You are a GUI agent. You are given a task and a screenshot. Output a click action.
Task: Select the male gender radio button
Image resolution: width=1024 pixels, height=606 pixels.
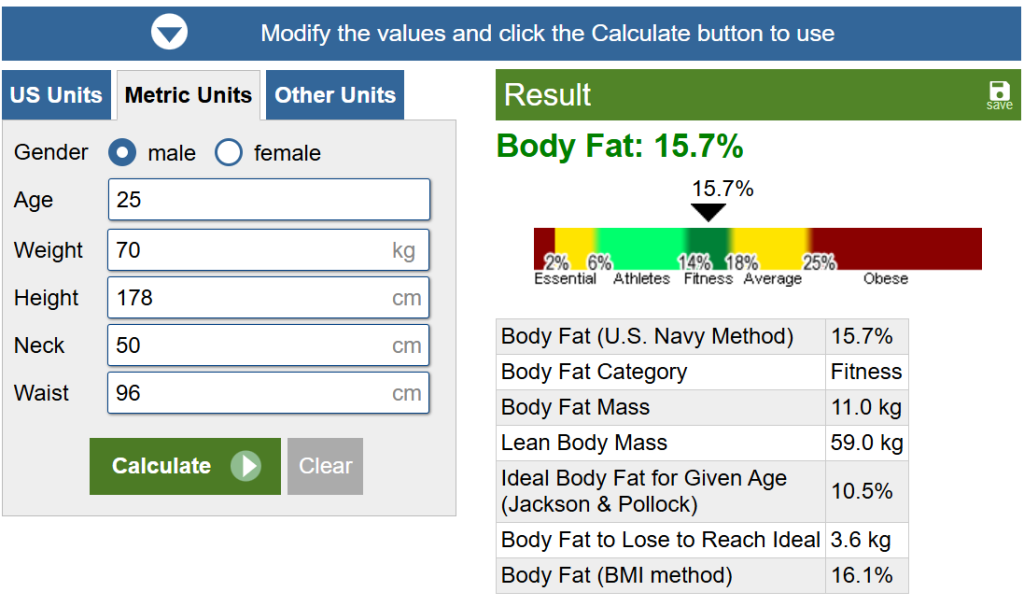point(123,153)
